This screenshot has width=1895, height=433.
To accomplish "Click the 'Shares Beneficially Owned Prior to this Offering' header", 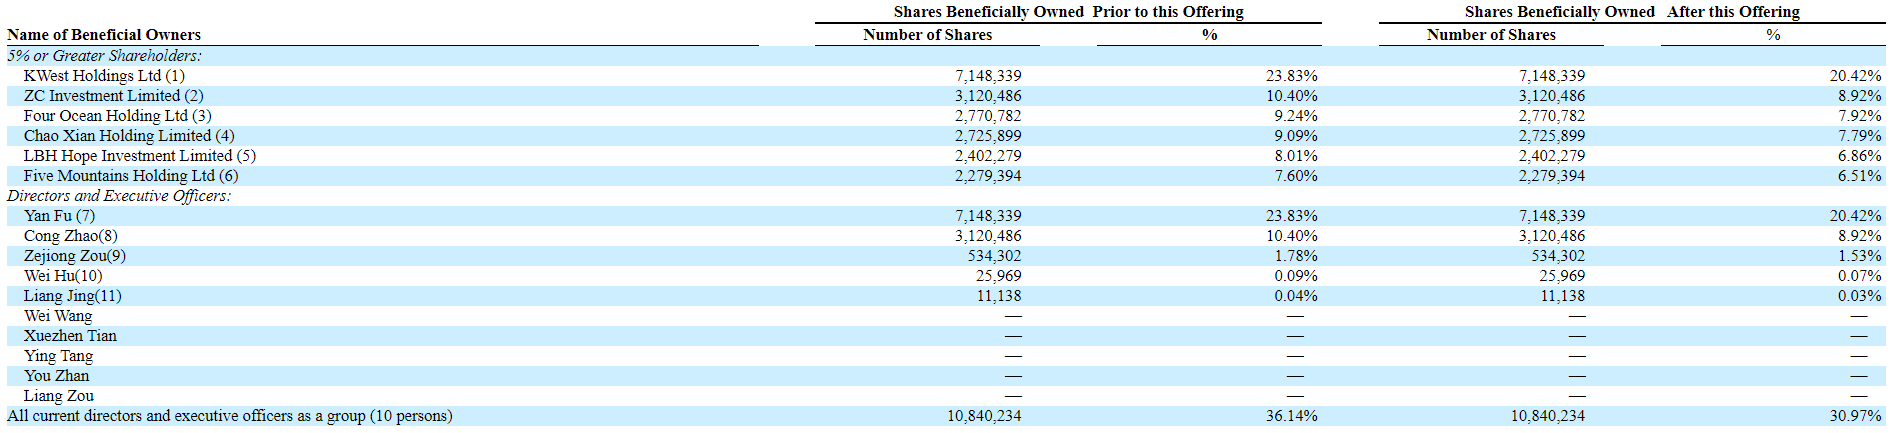I will click(1068, 12).
